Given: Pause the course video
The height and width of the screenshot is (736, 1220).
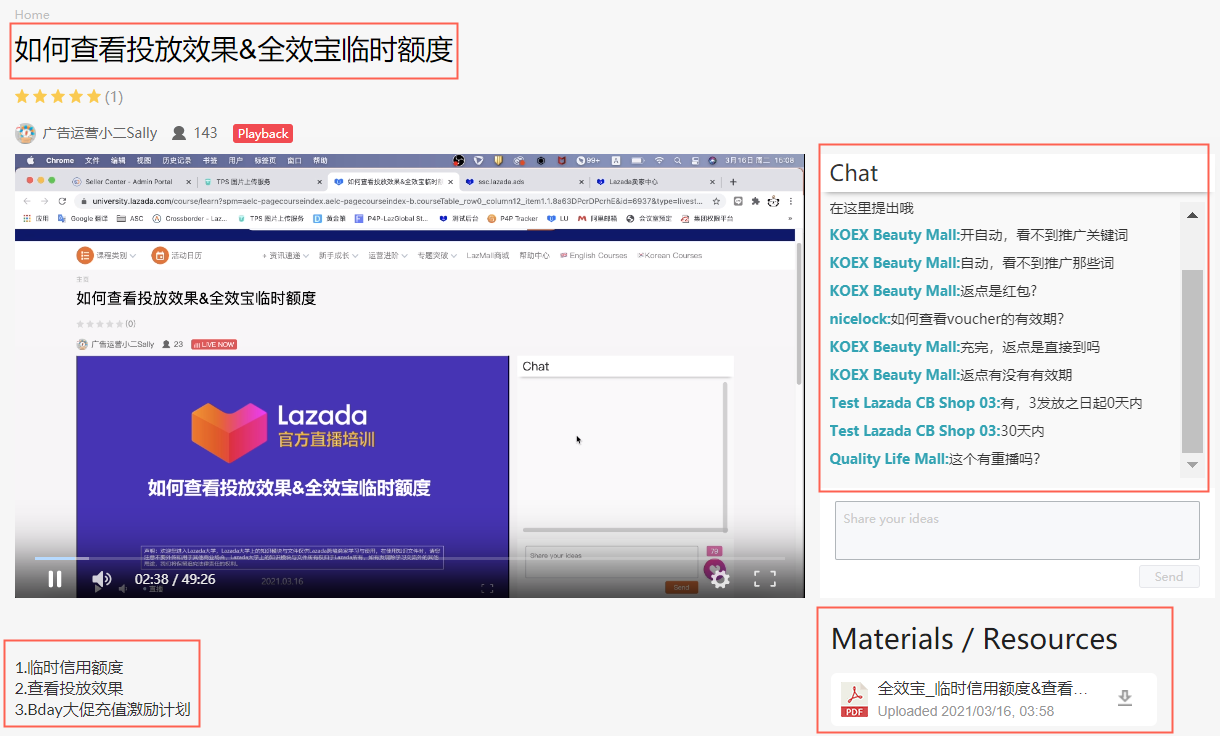Looking at the screenshot, I should pos(55,579).
